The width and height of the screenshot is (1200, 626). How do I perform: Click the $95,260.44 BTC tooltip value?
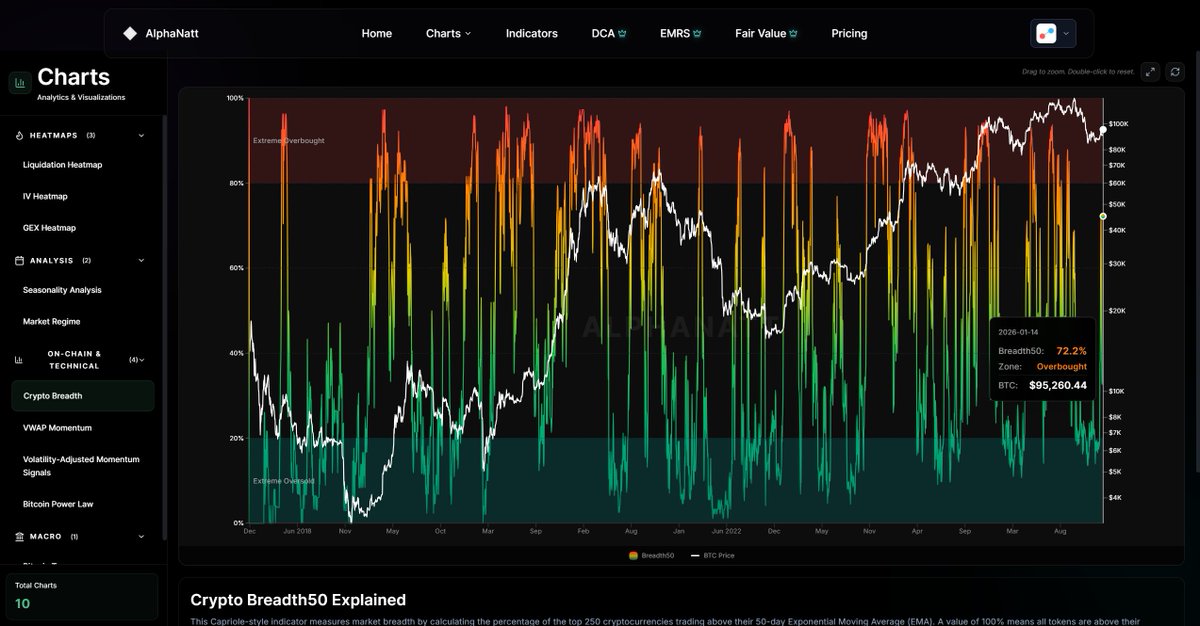point(1058,385)
